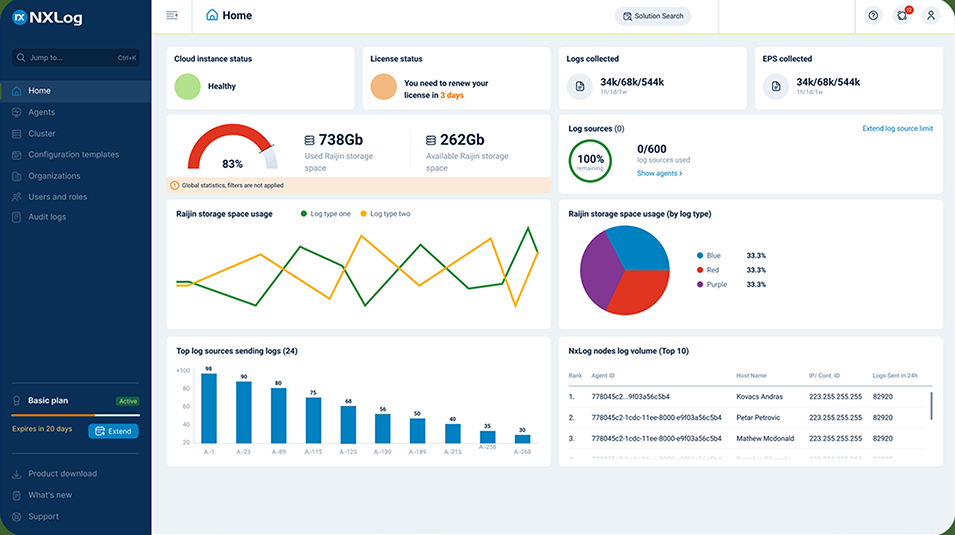Open the help question mark icon

[x=873, y=16]
